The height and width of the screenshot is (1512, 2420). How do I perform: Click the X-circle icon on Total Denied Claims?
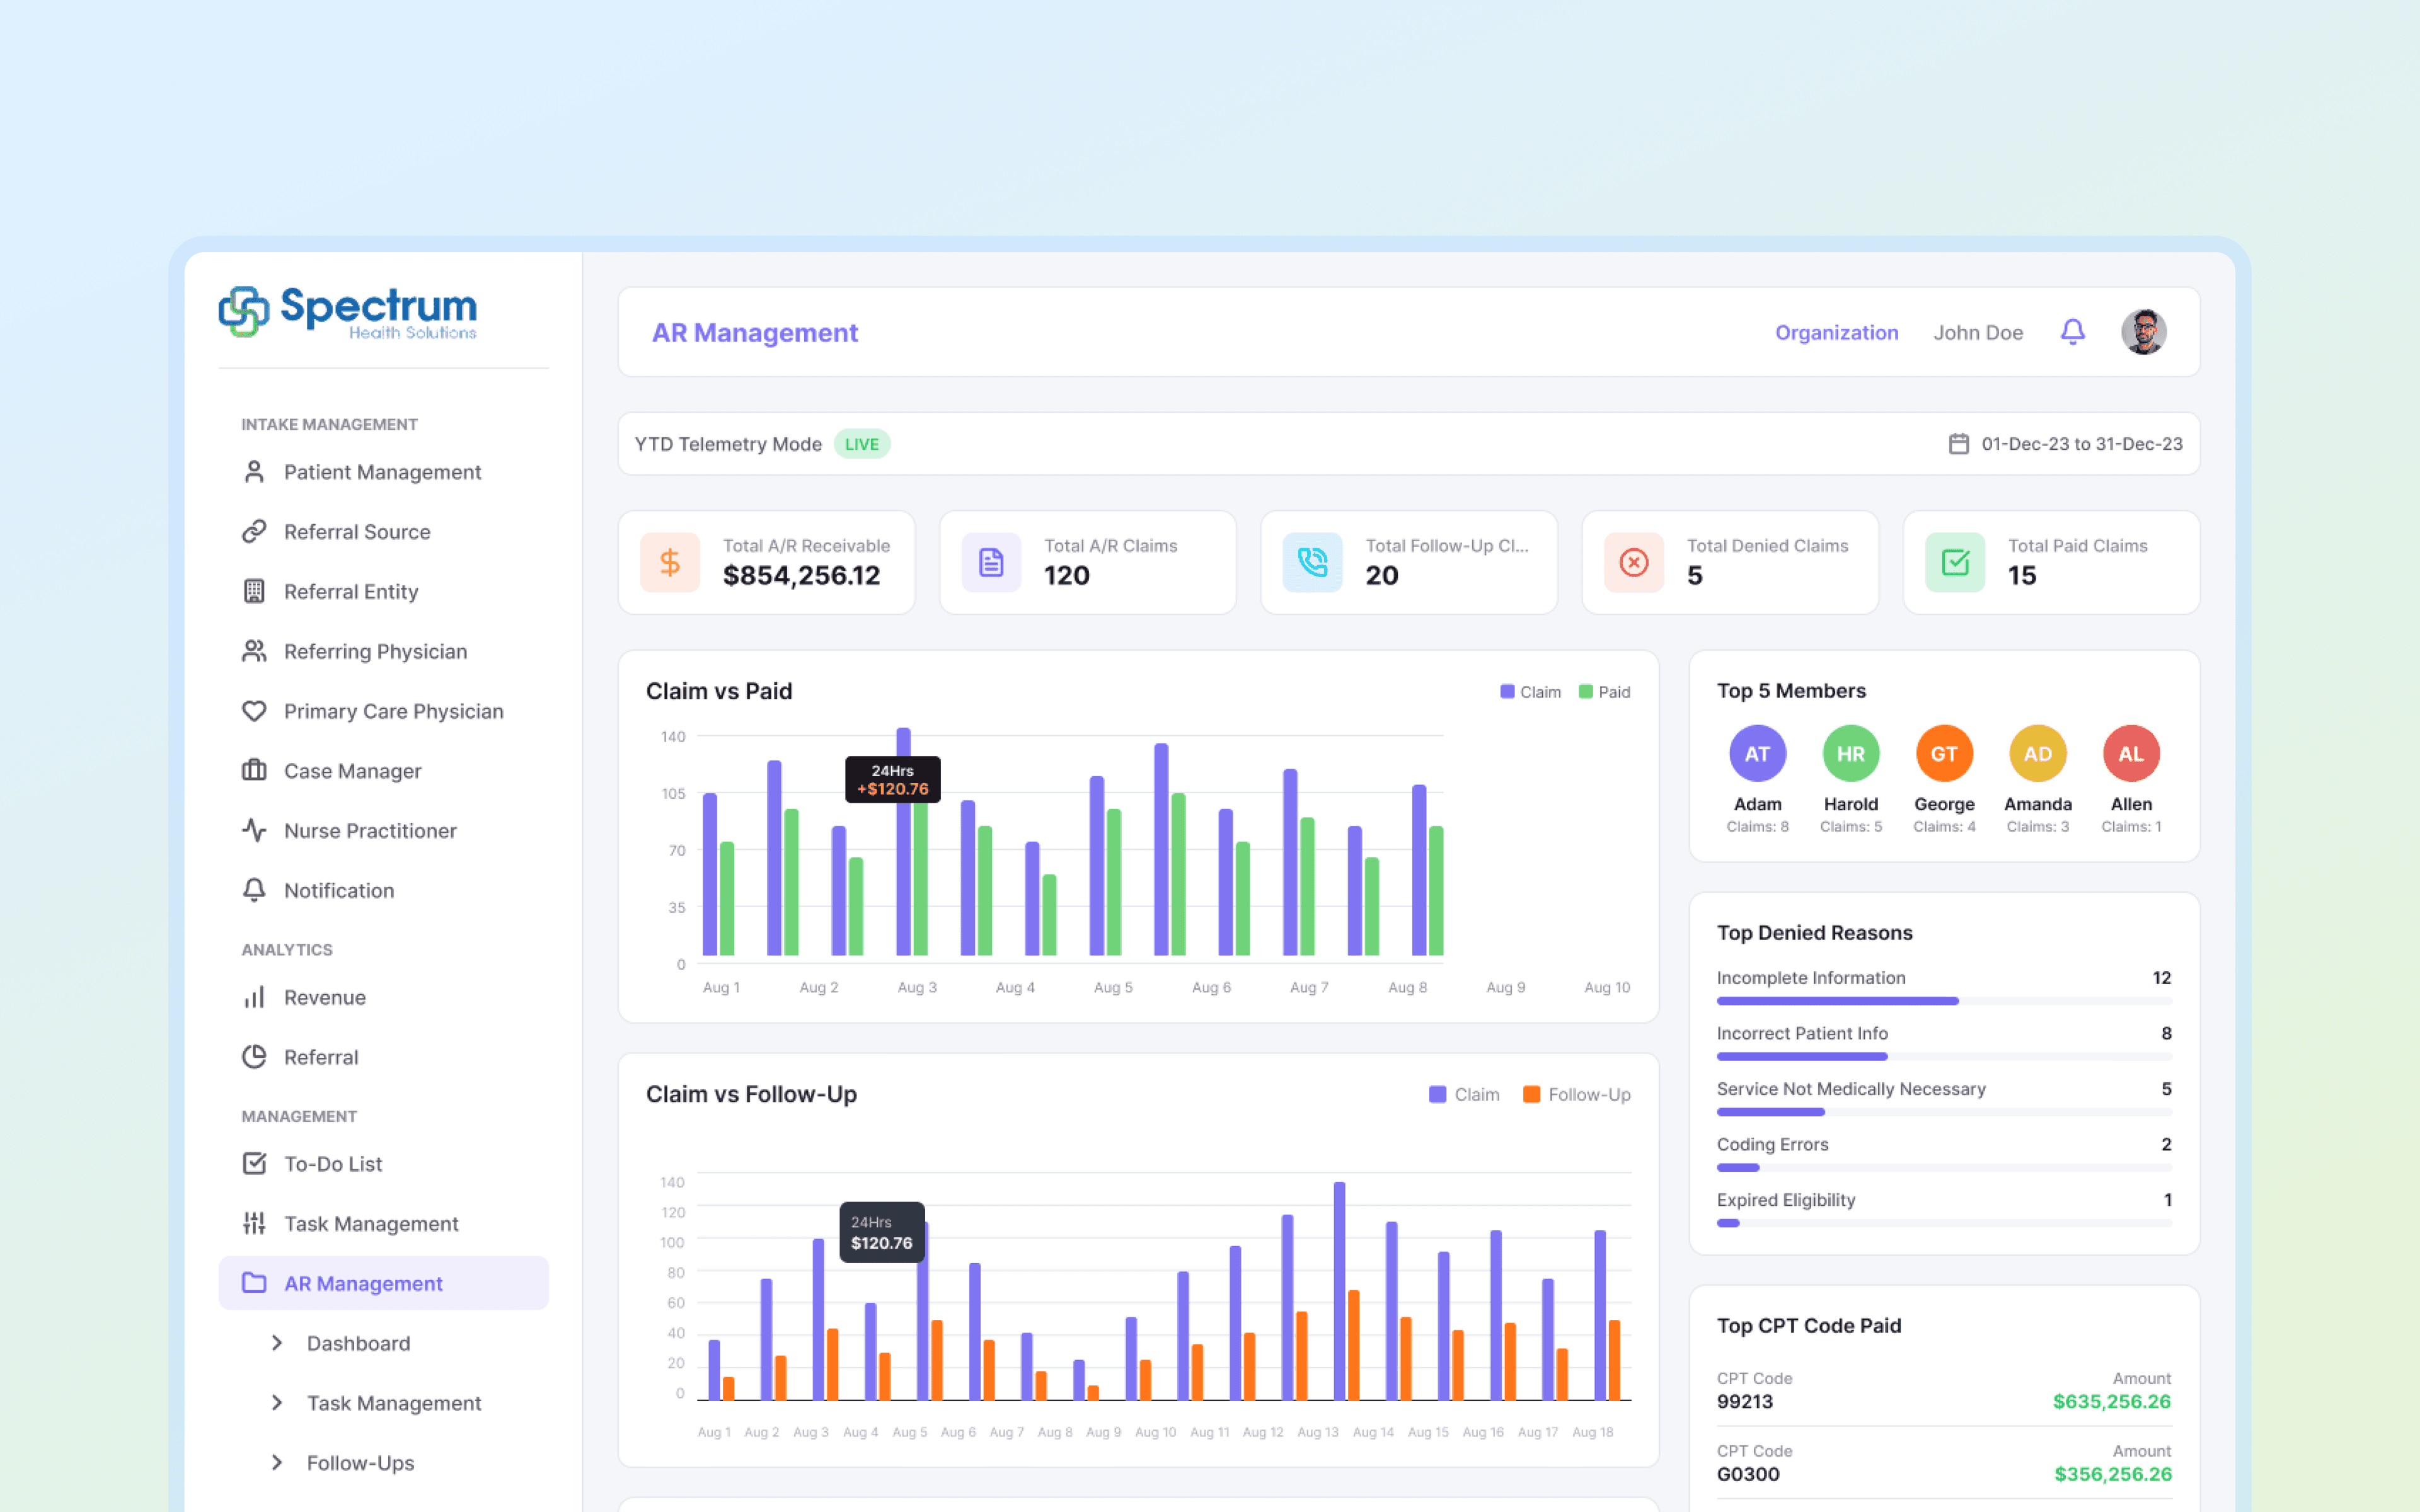coord(1634,562)
